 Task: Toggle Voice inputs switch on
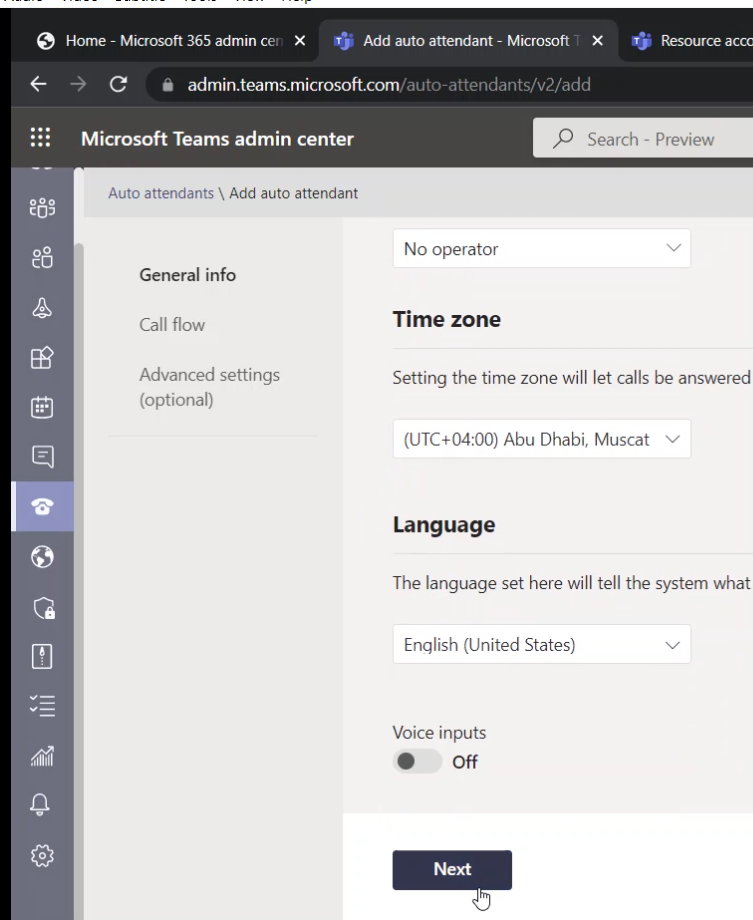click(418, 761)
